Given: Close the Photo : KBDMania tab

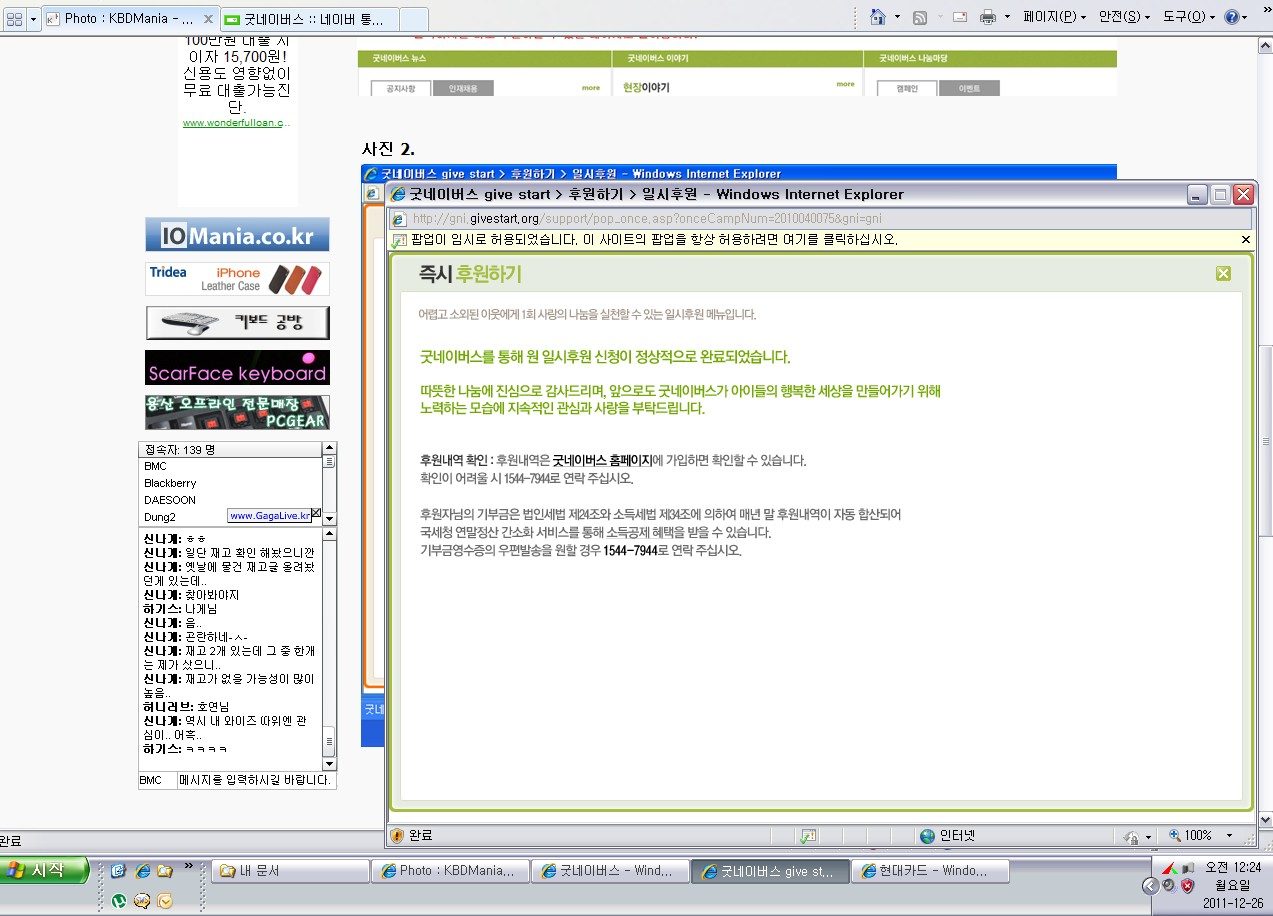Looking at the screenshot, I should coord(207,18).
